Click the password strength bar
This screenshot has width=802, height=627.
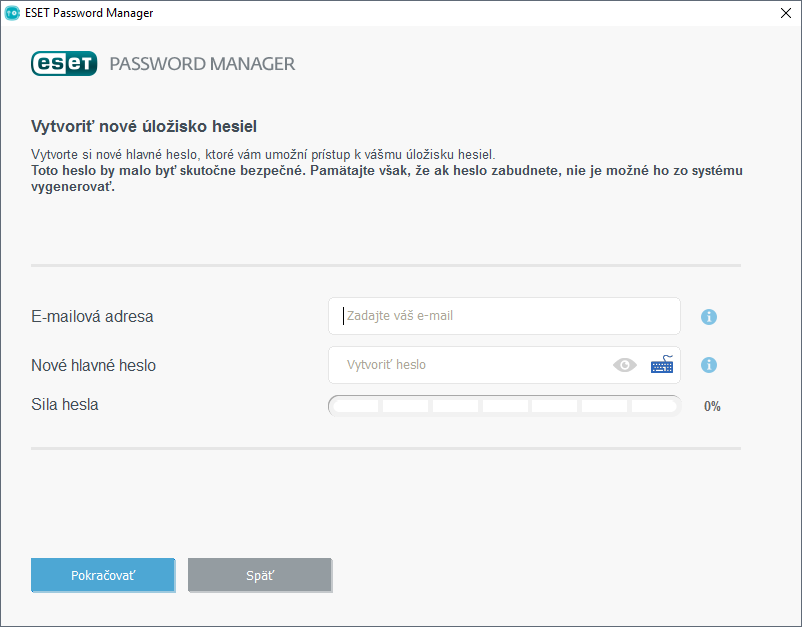pos(505,406)
